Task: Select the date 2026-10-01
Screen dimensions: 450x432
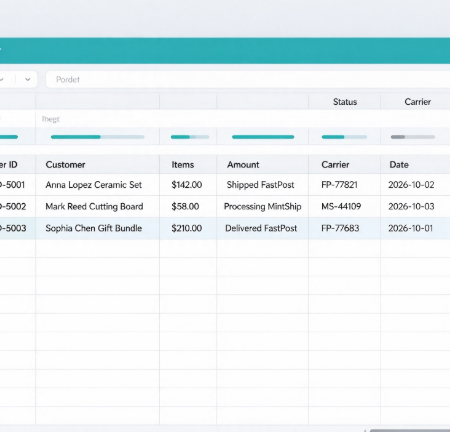Action: [410, 228]
